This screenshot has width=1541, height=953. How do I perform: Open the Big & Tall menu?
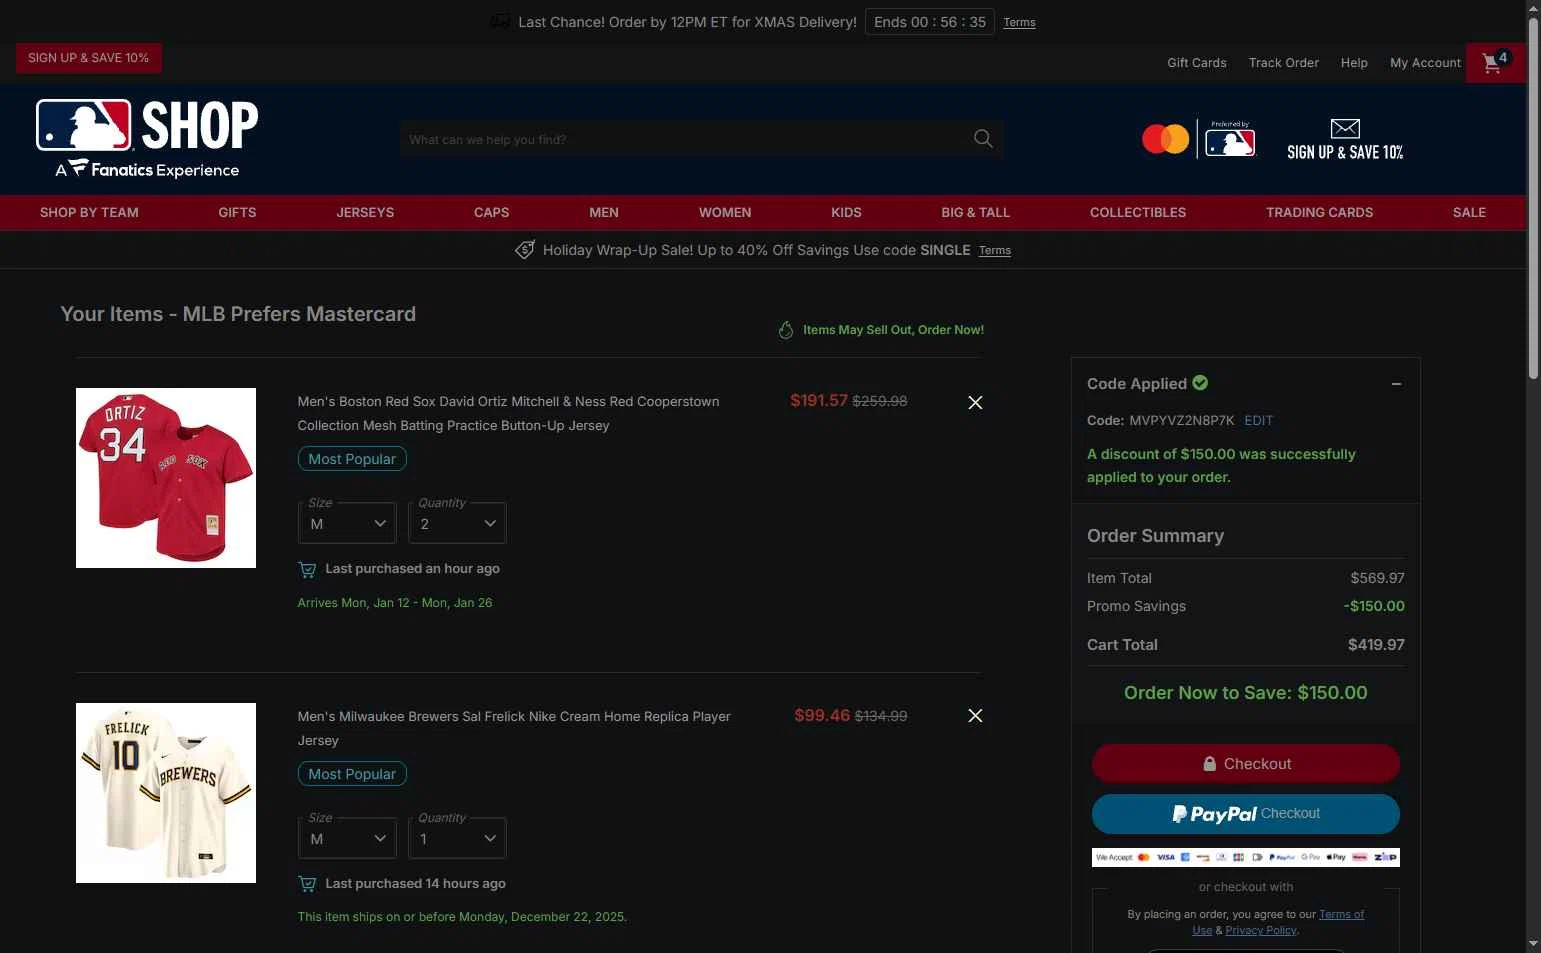click(x=975, y=213)
